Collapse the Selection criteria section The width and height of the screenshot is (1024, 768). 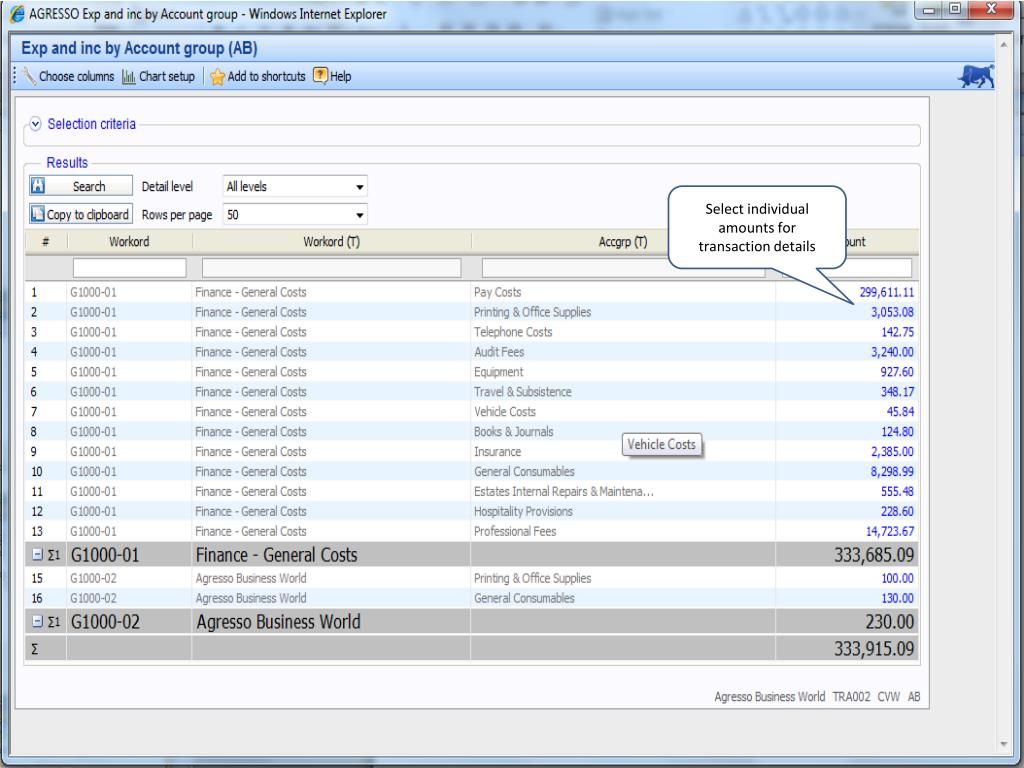(x=35, y=123)
